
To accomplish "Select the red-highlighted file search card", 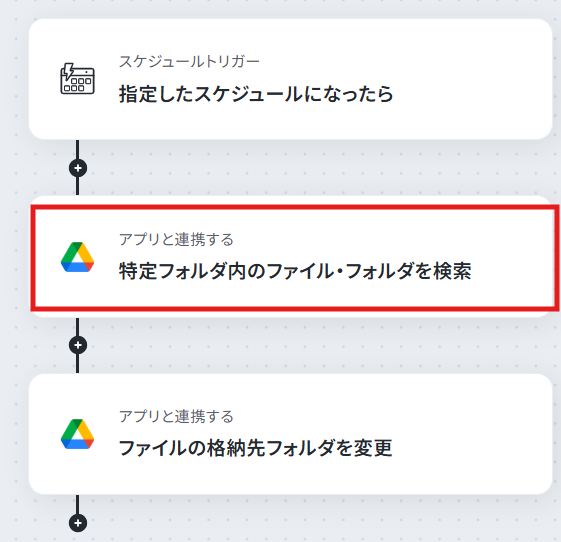I will 295,258.
